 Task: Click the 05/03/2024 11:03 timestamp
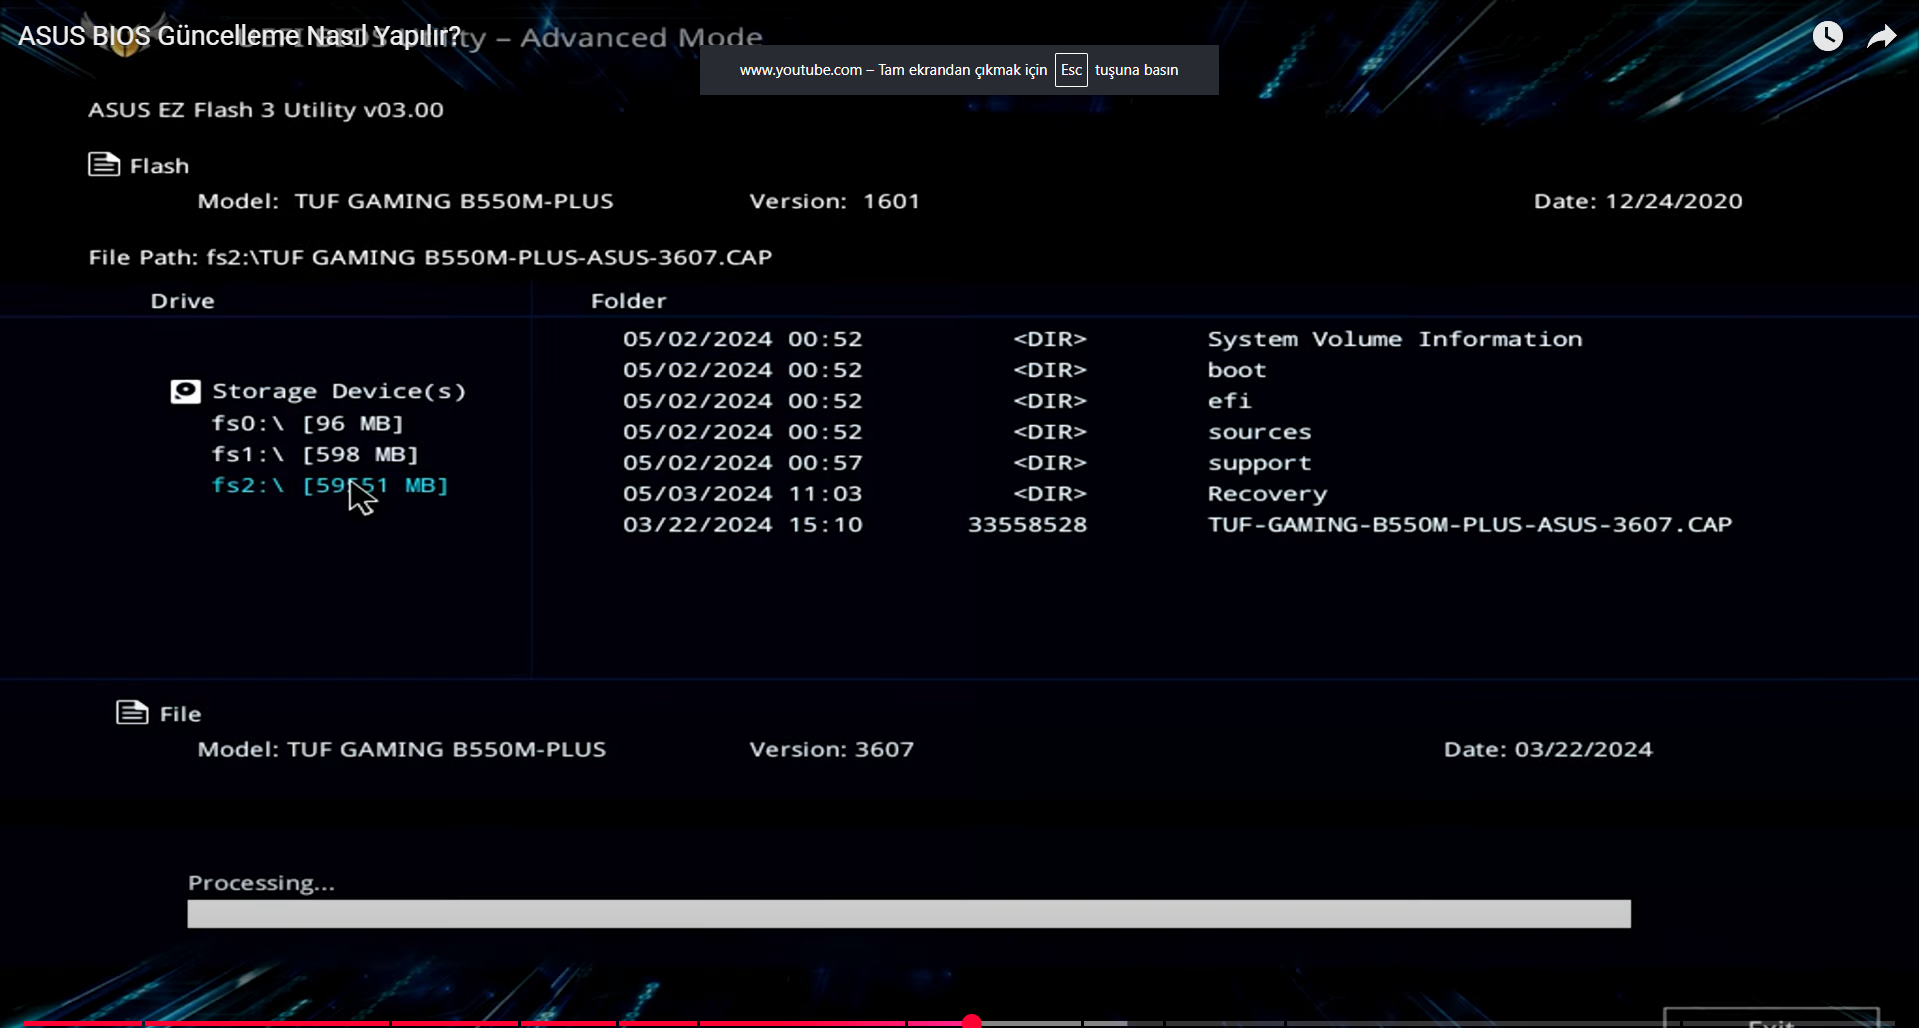pyautogui.click(x=742, y=494)
